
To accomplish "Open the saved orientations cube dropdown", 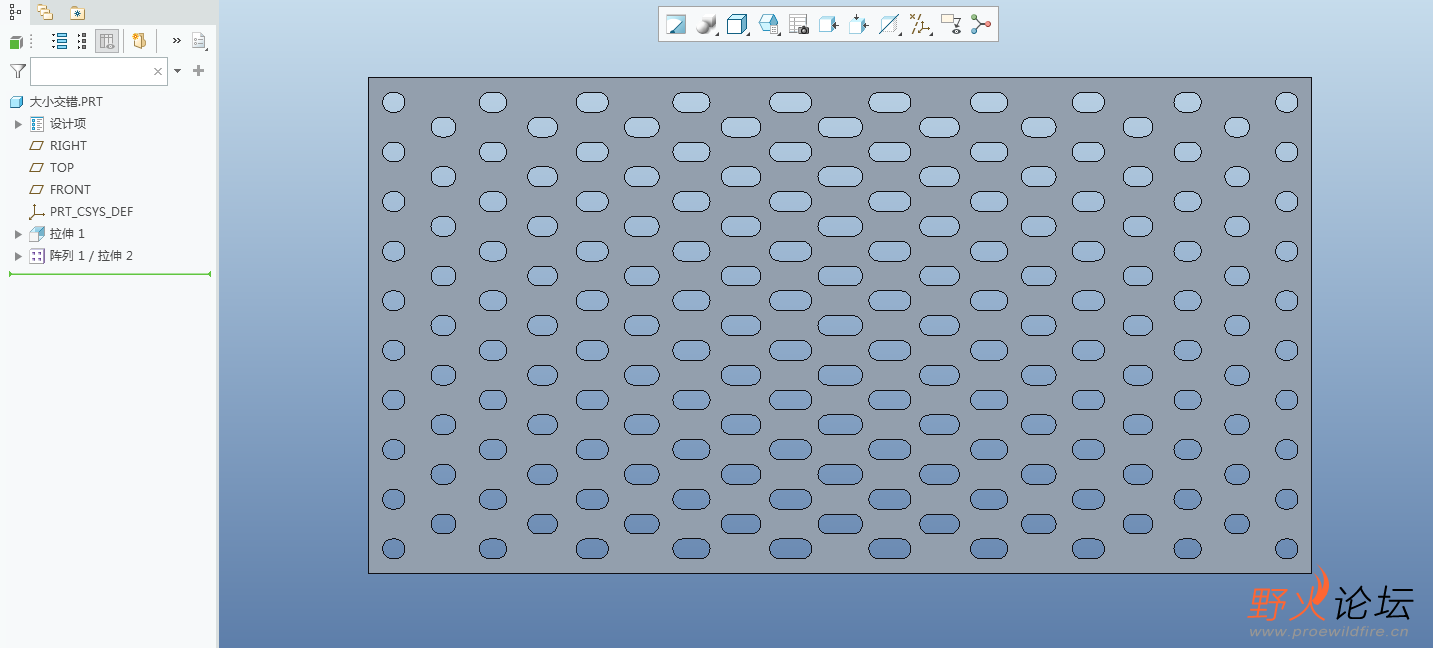I will pyautogui.click(x=738, y=25).
